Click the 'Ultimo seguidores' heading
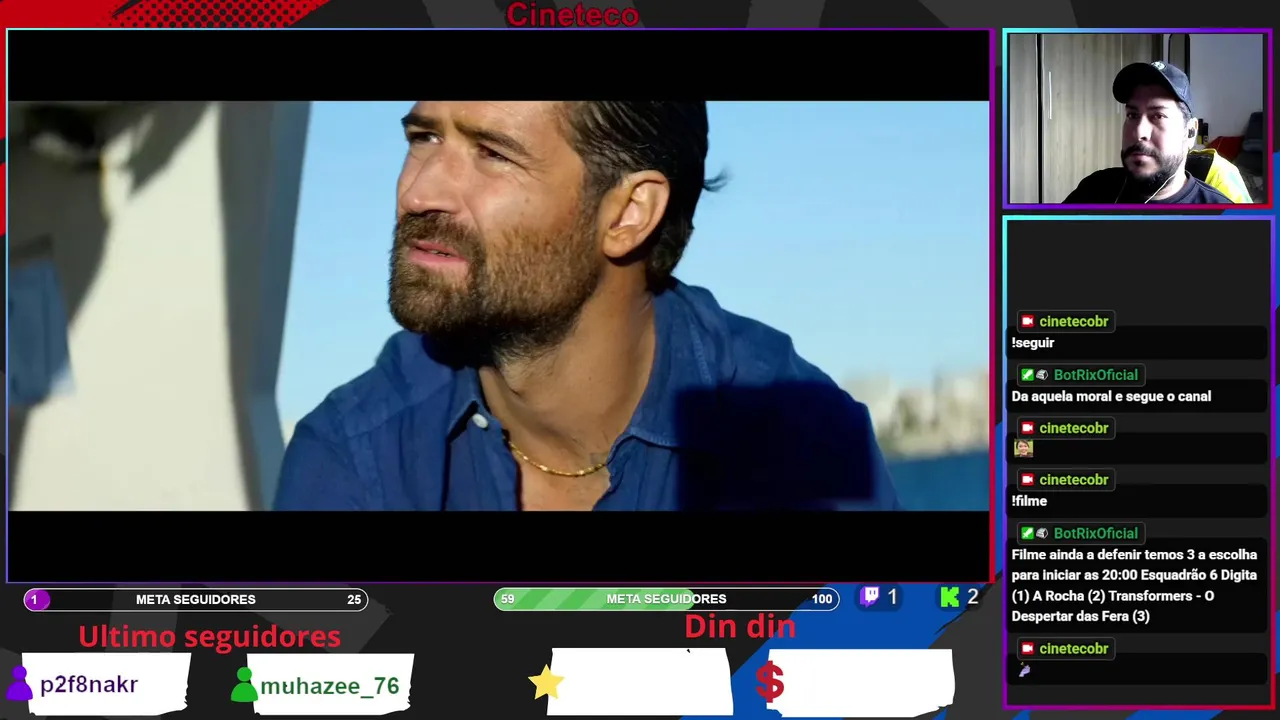 pos(210,637)
